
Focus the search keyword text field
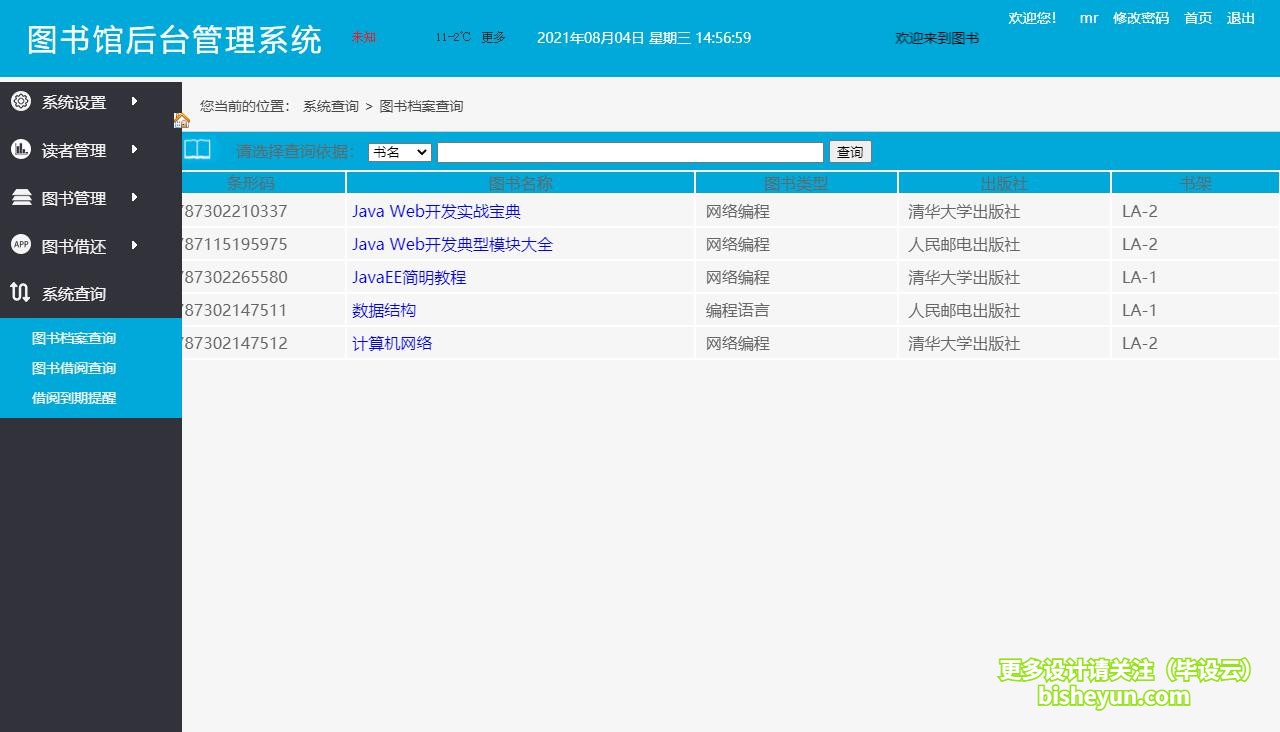point(630,152)
